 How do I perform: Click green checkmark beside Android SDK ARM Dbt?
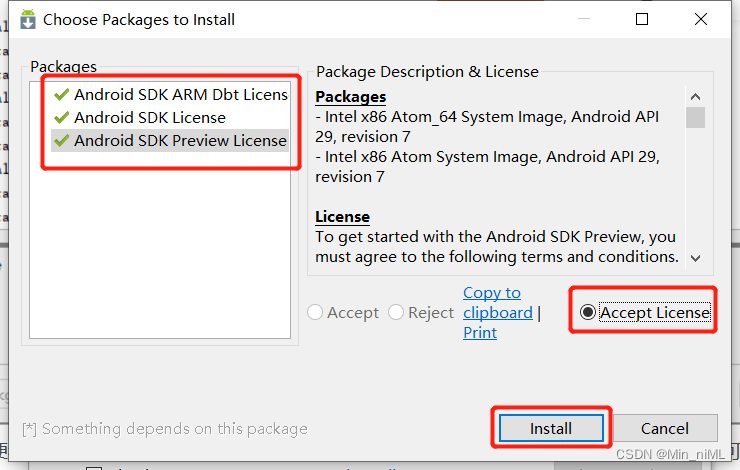click(x=61, y=94)
